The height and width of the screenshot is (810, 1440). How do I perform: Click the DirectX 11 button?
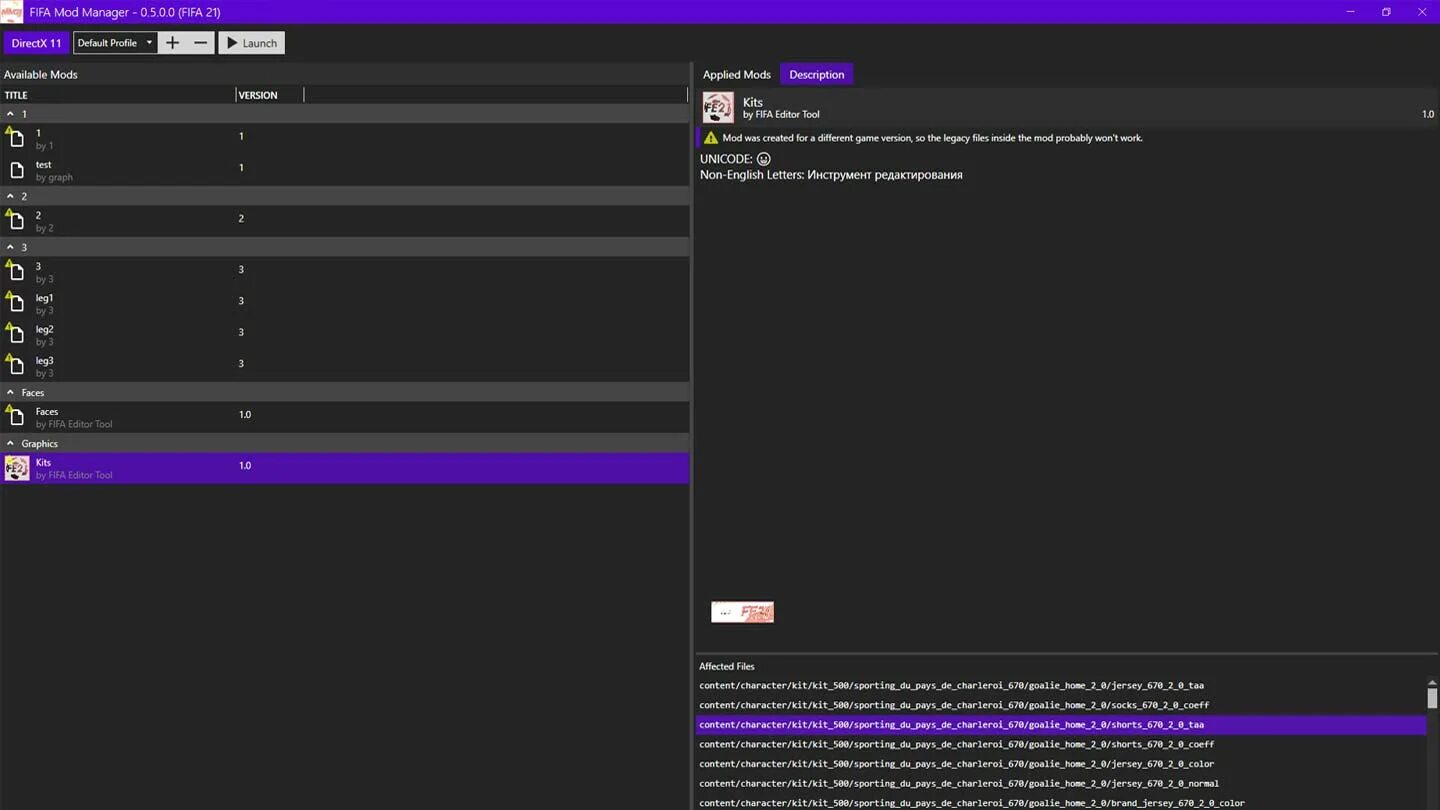[36, 43]
